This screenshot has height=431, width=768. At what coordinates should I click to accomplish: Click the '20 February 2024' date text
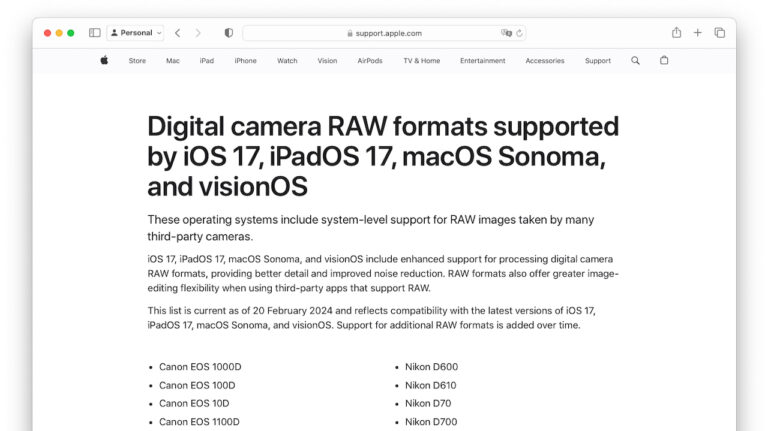(x=292, y=311)
